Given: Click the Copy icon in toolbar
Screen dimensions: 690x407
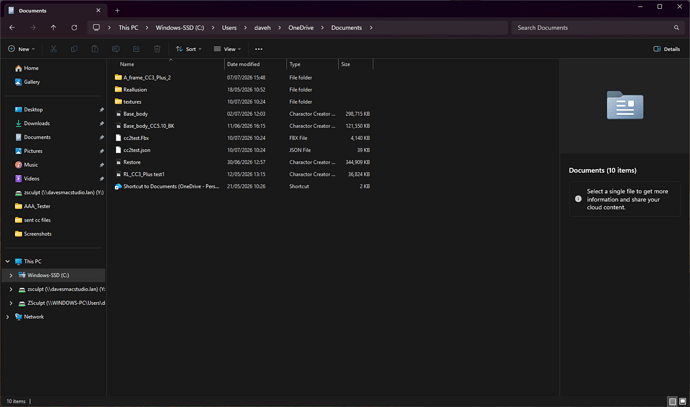Looking at the screenshot, I should (74, 49).
